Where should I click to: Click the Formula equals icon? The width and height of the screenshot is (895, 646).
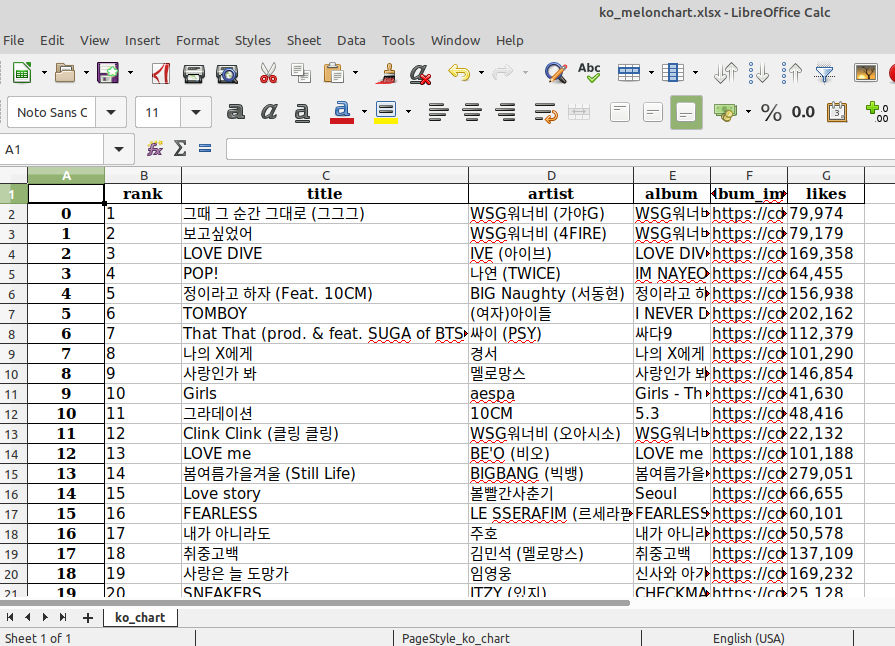point(205,149)
